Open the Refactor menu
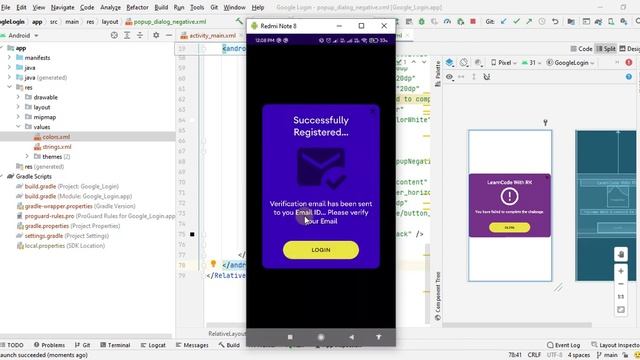This screenshot has width=640, height=360. pyautogui.click(x=137, y=7)
